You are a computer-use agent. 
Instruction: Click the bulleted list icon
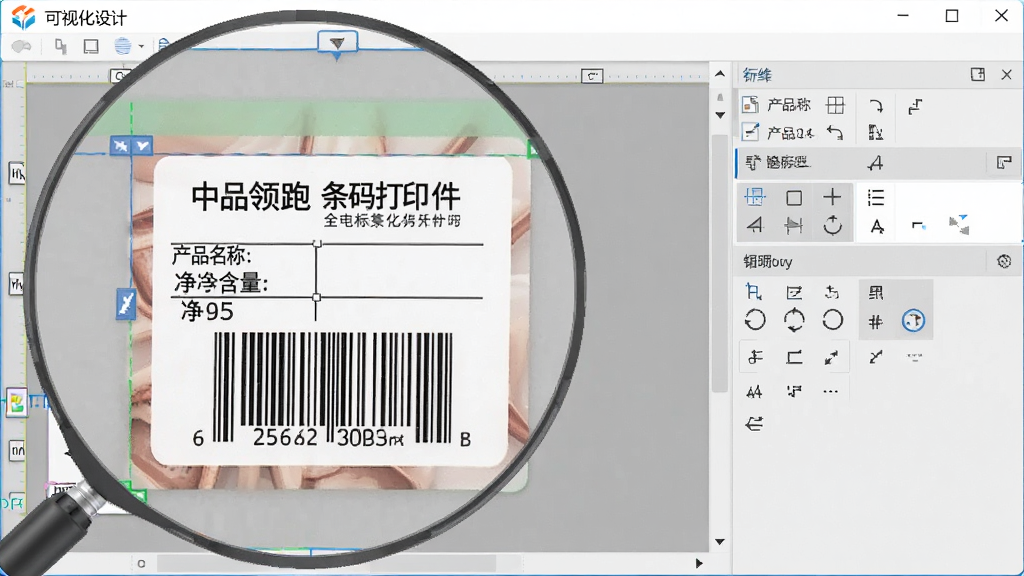[x=876, y=197]
